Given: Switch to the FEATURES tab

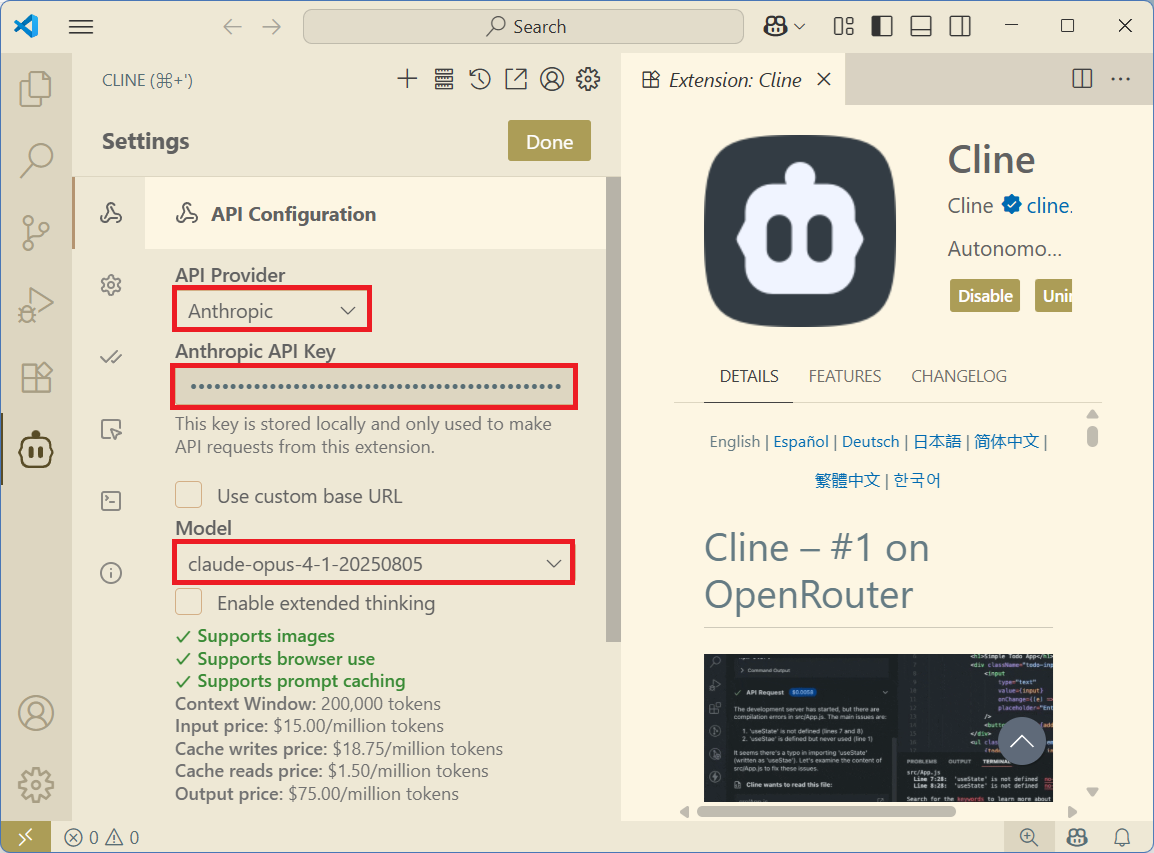Looking at the screenshot, I should coord(844,376).
